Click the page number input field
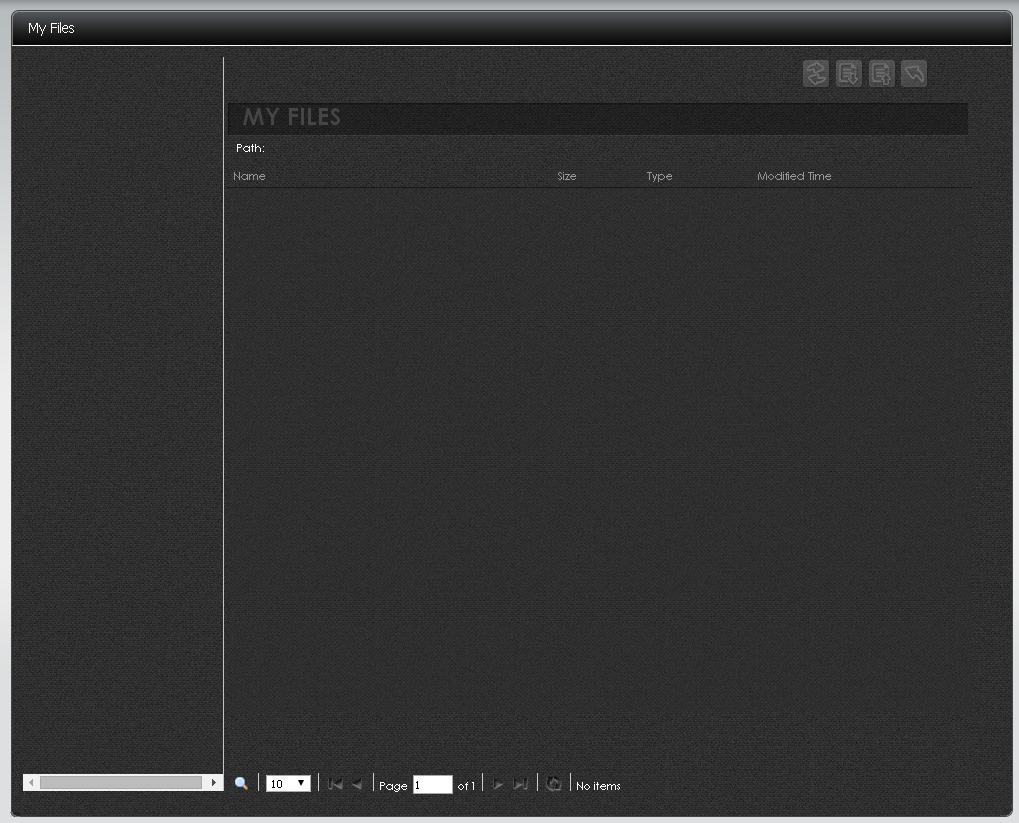1019x823 pixels. point(433,785)
